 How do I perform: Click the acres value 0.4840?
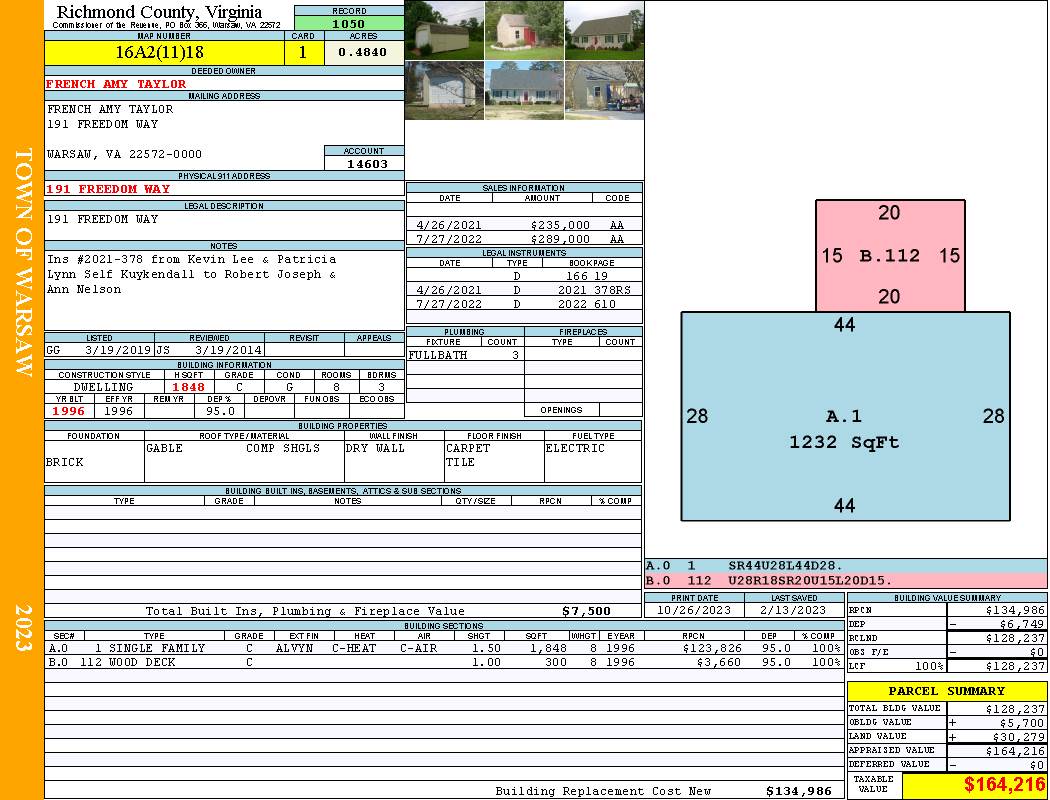(363, 52)
